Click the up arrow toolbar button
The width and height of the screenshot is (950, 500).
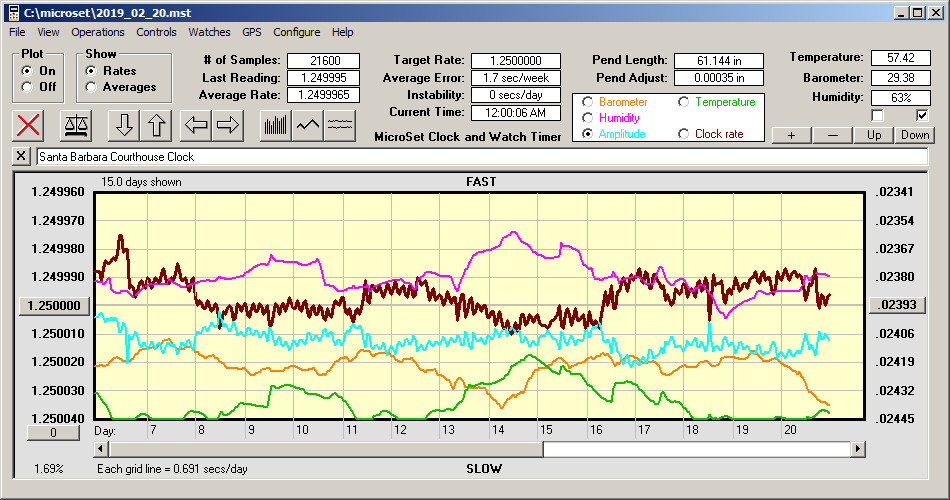coord(156,125)
